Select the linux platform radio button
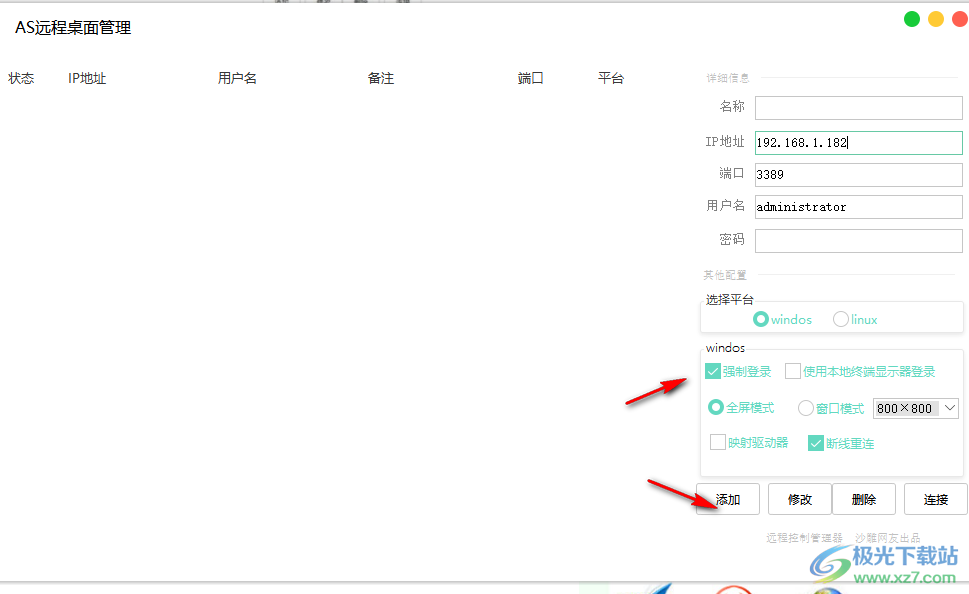This screenshot has width=969, height=594. click(x=840, y=319)
